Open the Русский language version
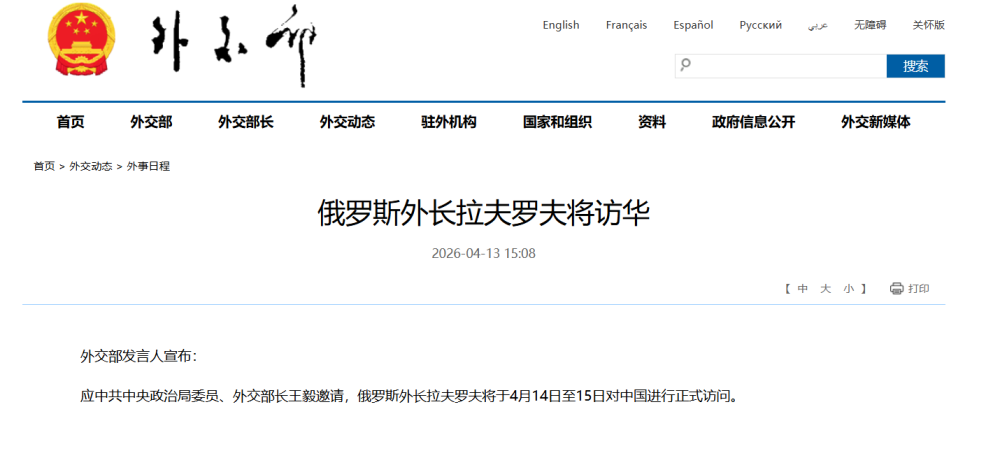The image size is (1000, 451). tap(761, 25)
